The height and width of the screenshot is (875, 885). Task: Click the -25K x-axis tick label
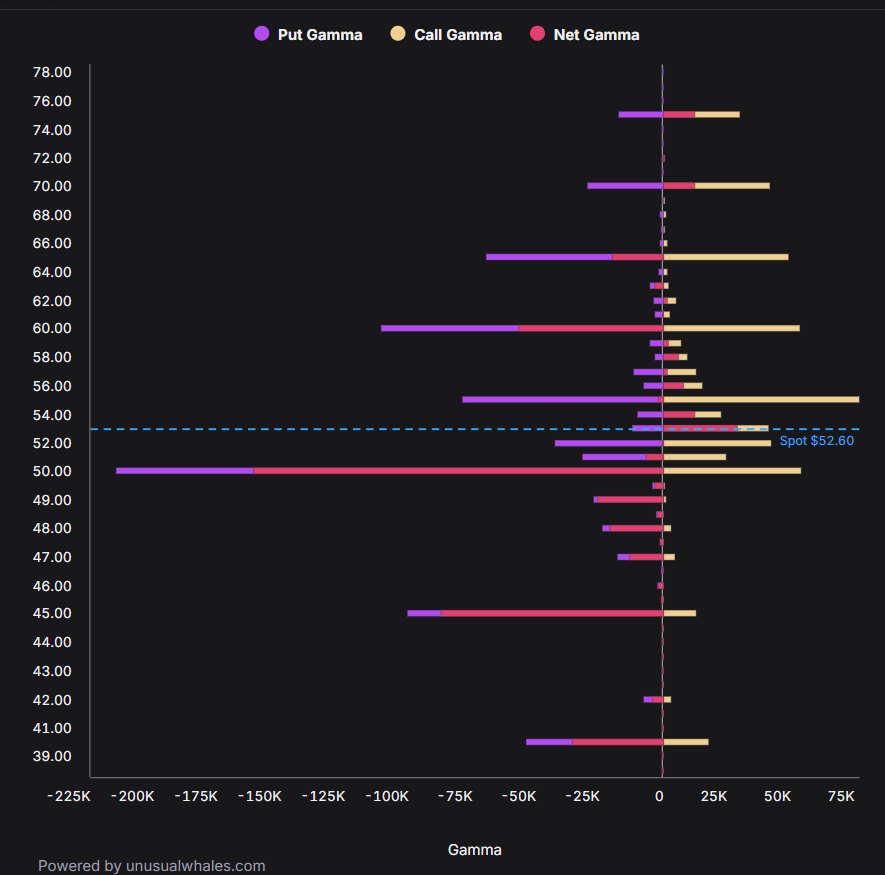tap(582, 797)
